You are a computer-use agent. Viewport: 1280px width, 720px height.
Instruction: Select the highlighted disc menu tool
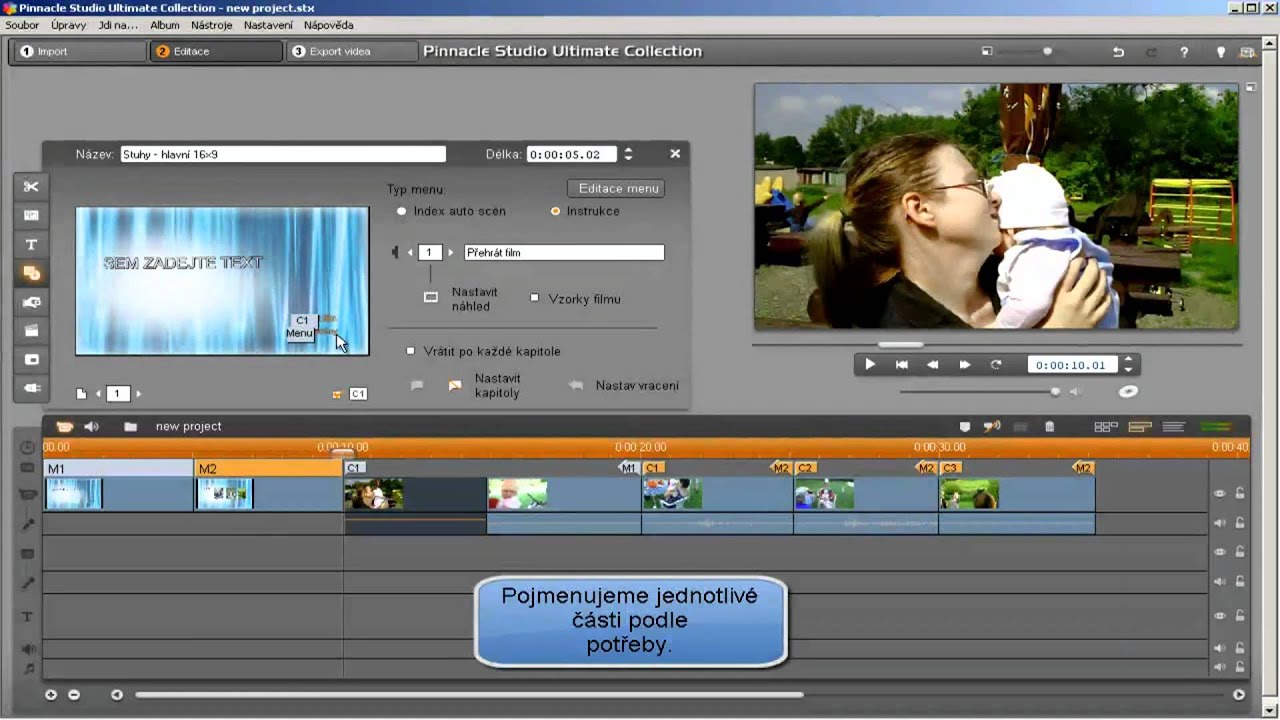click(x=31, y=273)
